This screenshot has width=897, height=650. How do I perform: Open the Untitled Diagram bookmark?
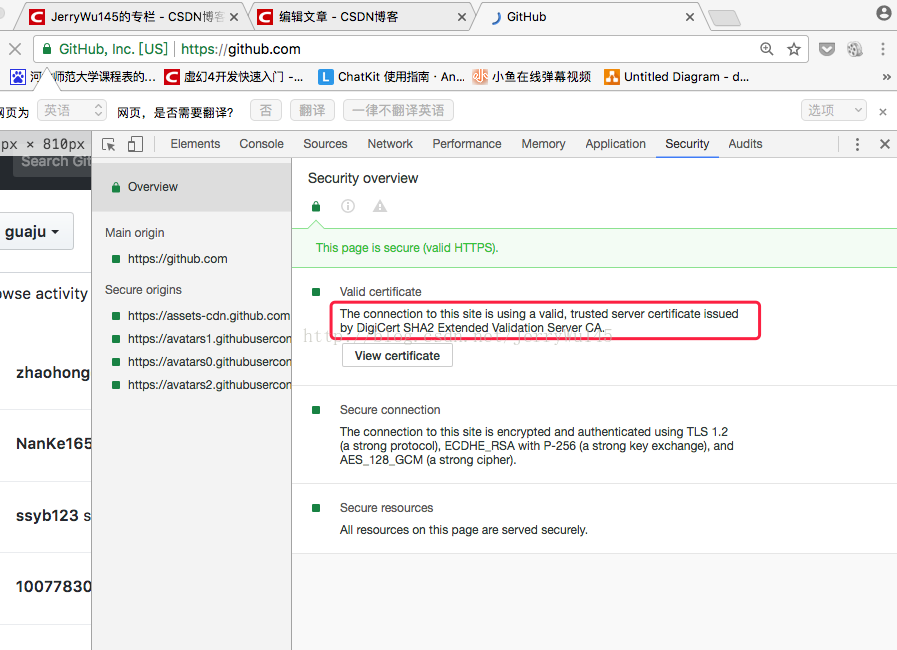click(x=676, y=77)
